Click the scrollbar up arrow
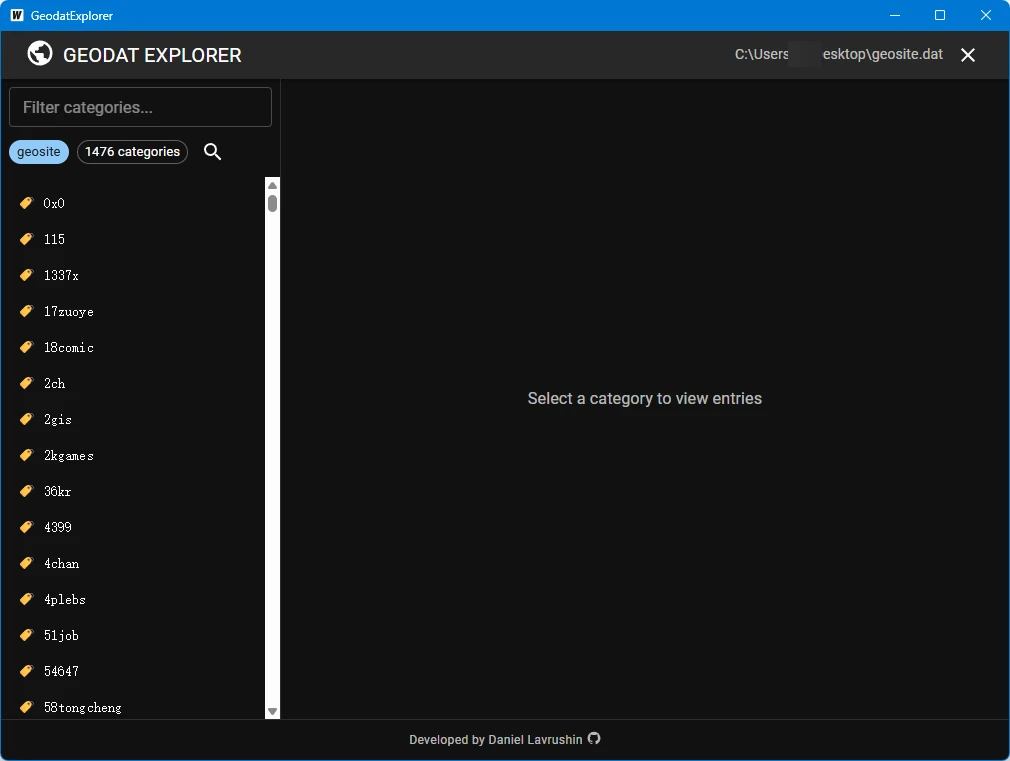The width and height of the screenshot is (1010, 761). point(272,186)
